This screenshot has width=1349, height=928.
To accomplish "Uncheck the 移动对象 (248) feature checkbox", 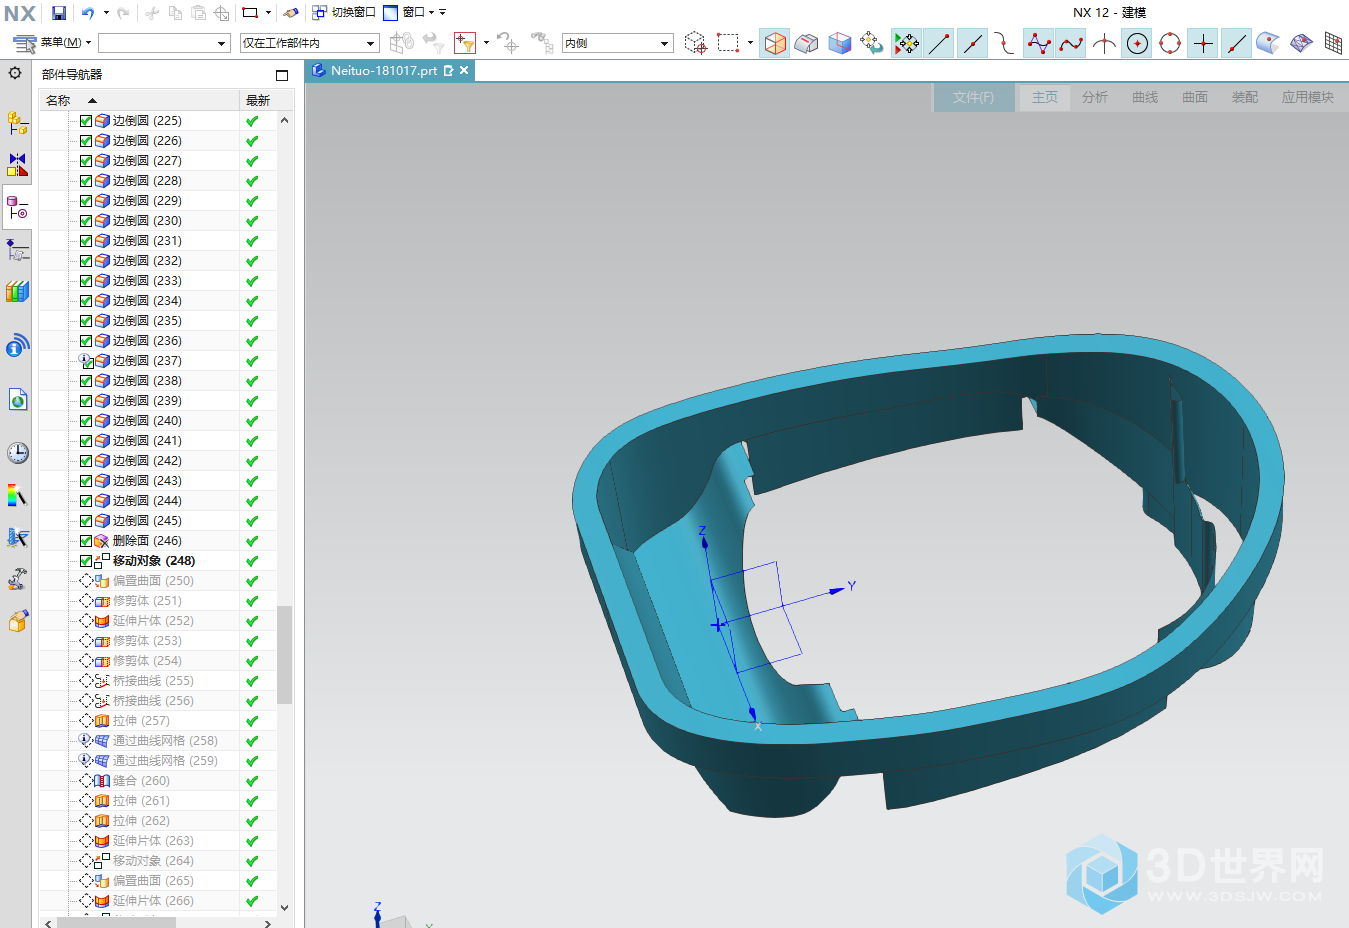I will pyautogui.click(x=86, y=561).
